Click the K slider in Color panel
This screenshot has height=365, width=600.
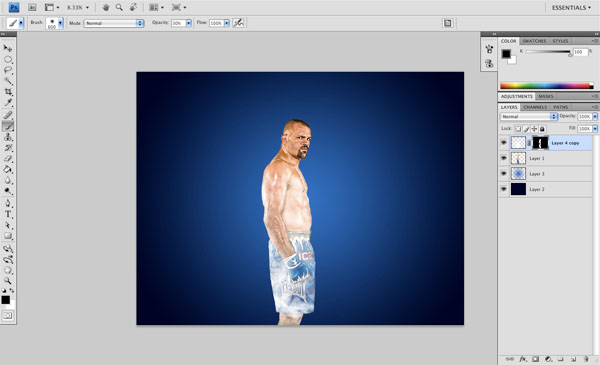548,52
